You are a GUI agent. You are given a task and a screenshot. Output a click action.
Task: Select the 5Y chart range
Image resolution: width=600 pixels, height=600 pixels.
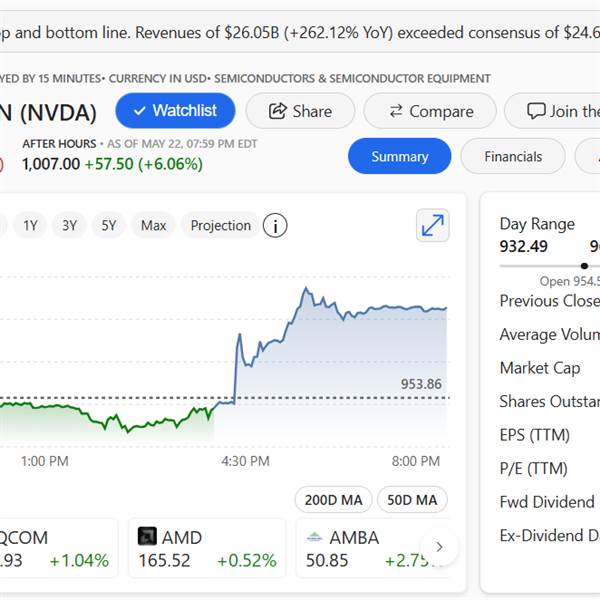point(108,225)
